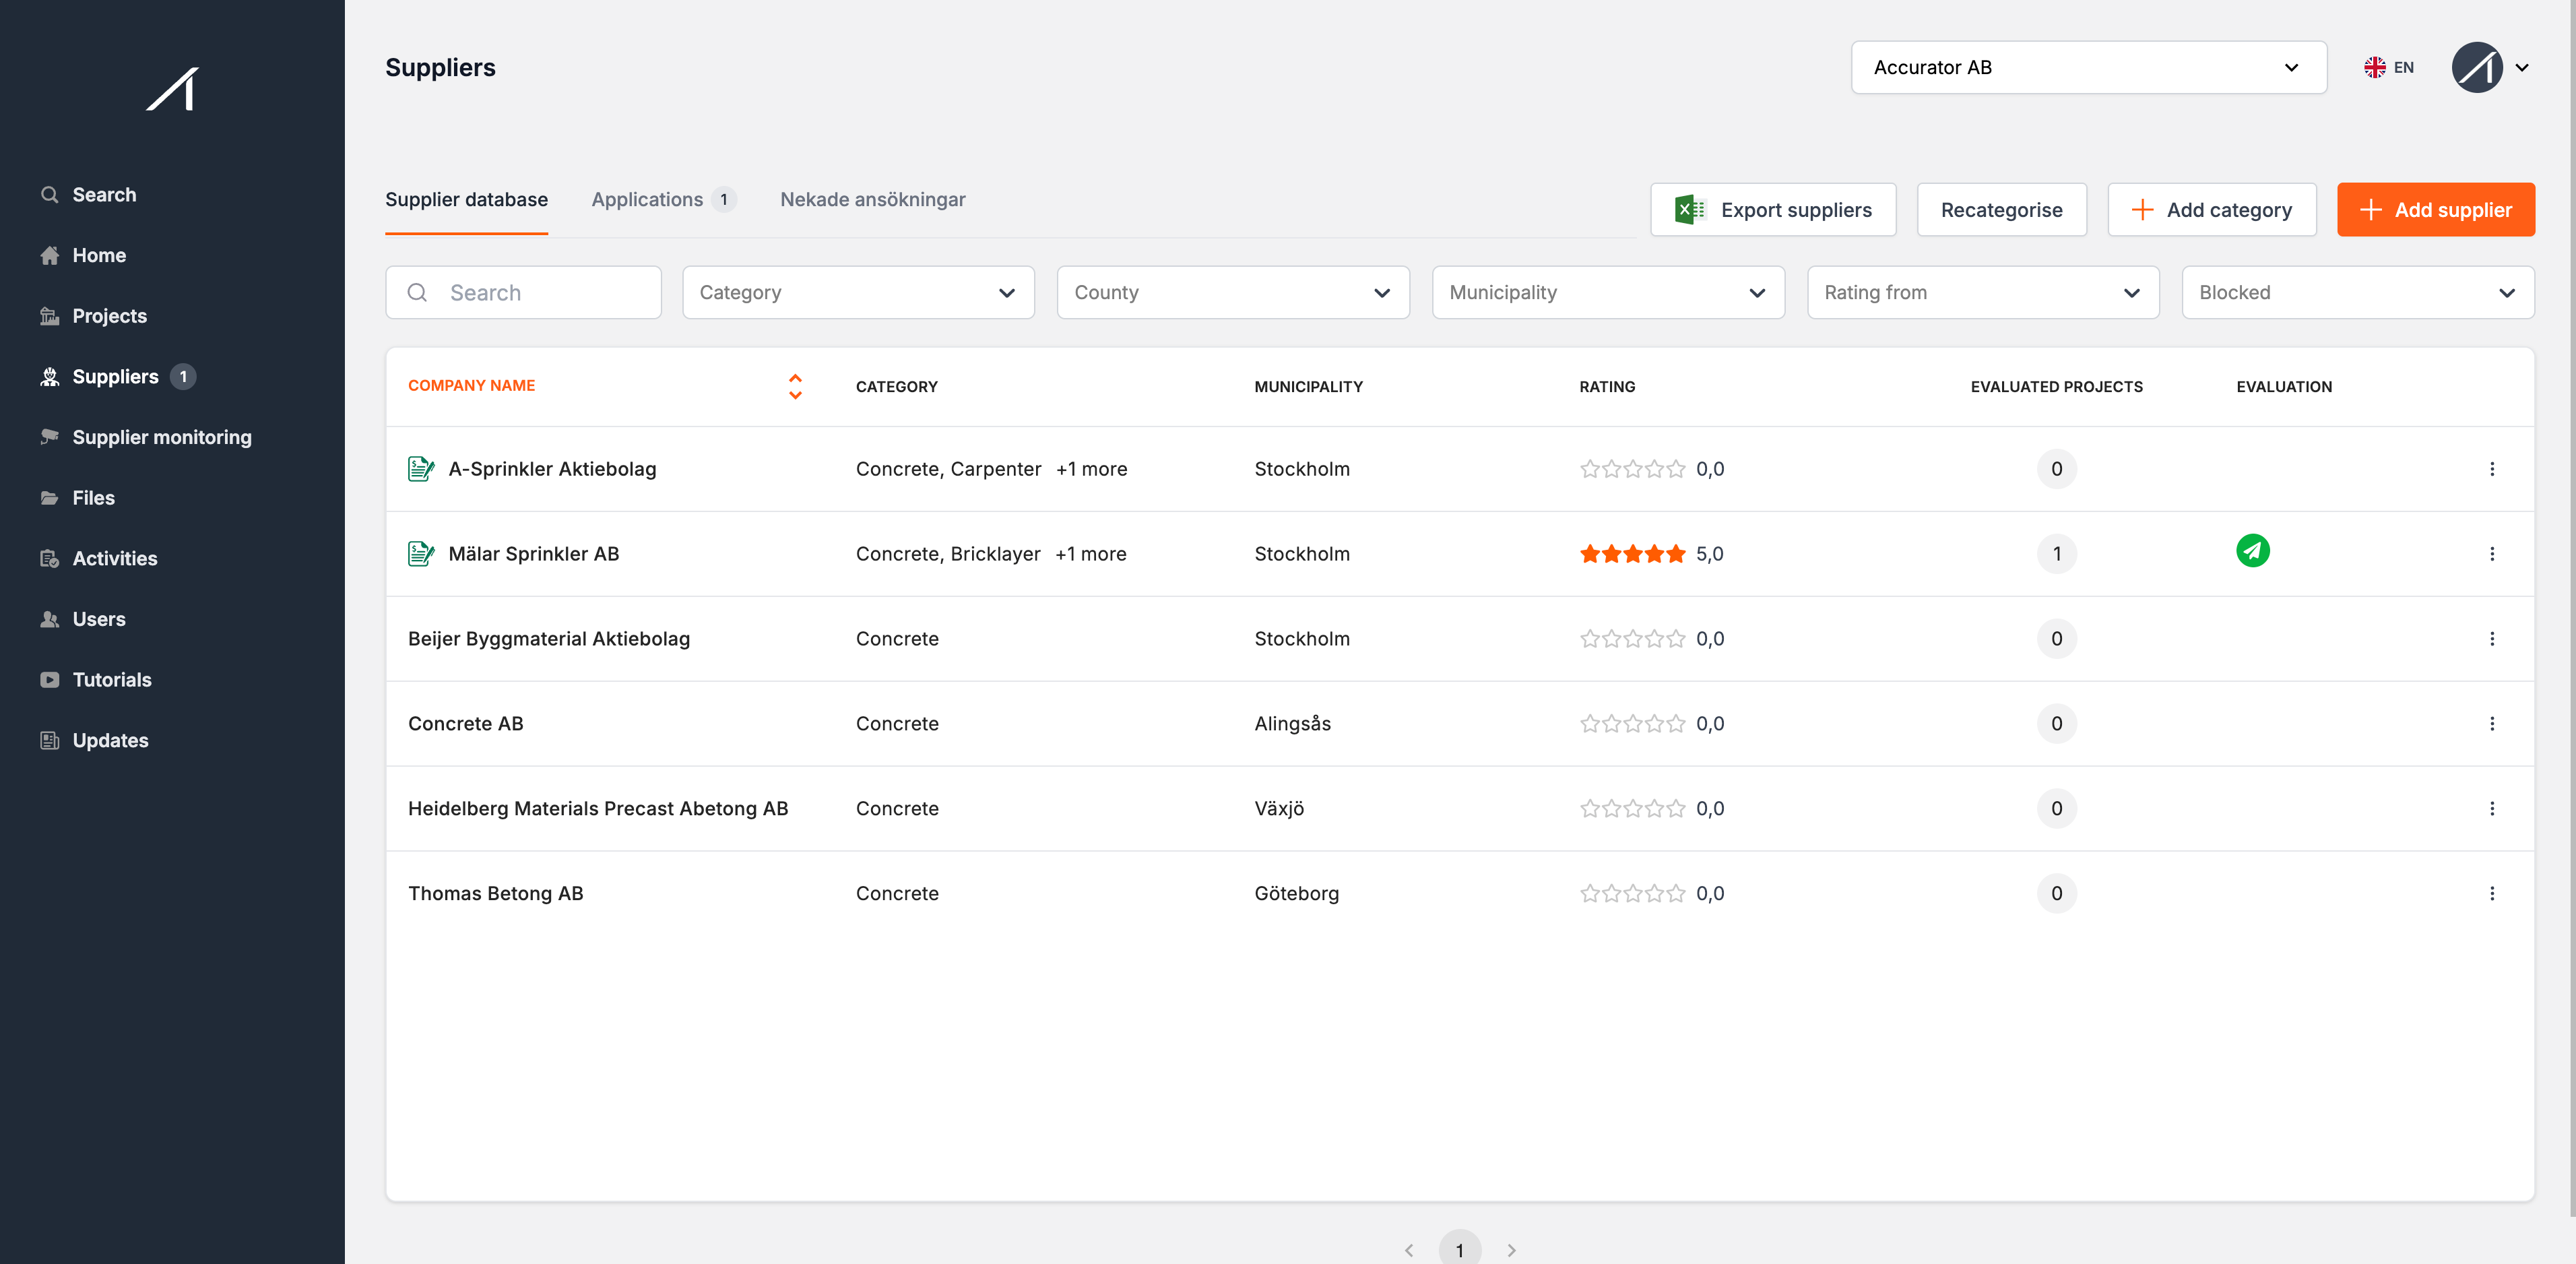
Task: Sort by Company Name arrows
Action: click(795, 386)
